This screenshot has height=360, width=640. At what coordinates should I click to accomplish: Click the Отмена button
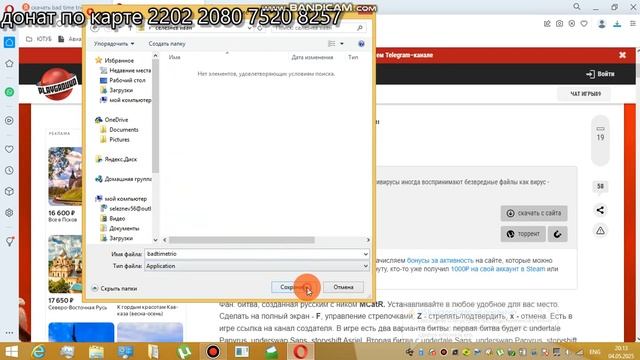tap(343, 287)
